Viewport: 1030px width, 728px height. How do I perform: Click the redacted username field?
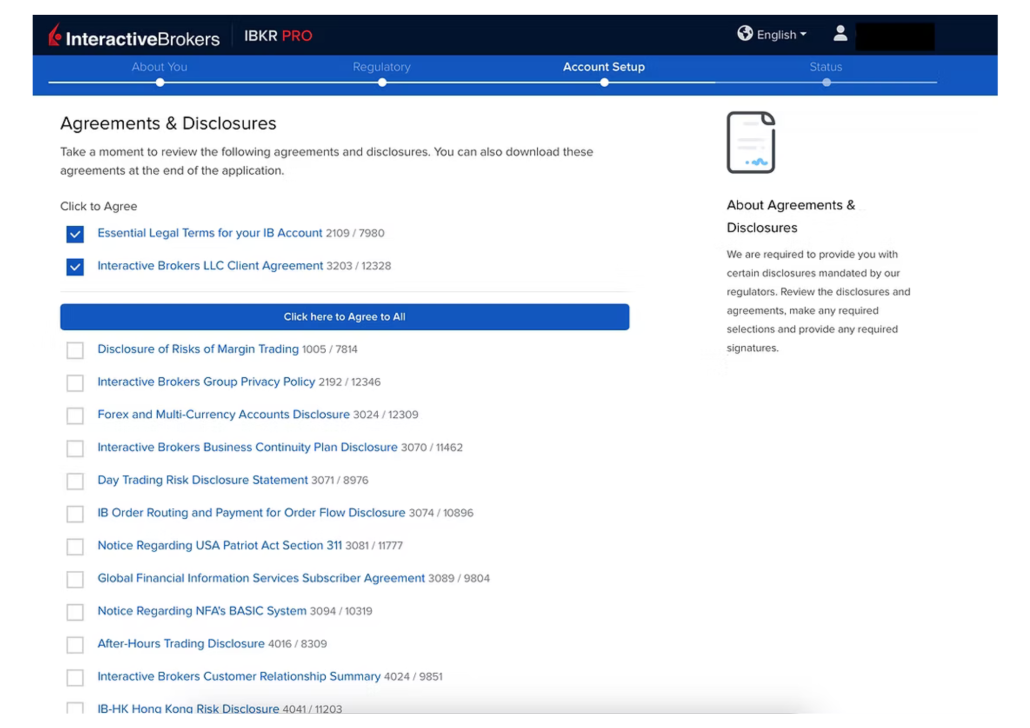coord(895,36)
